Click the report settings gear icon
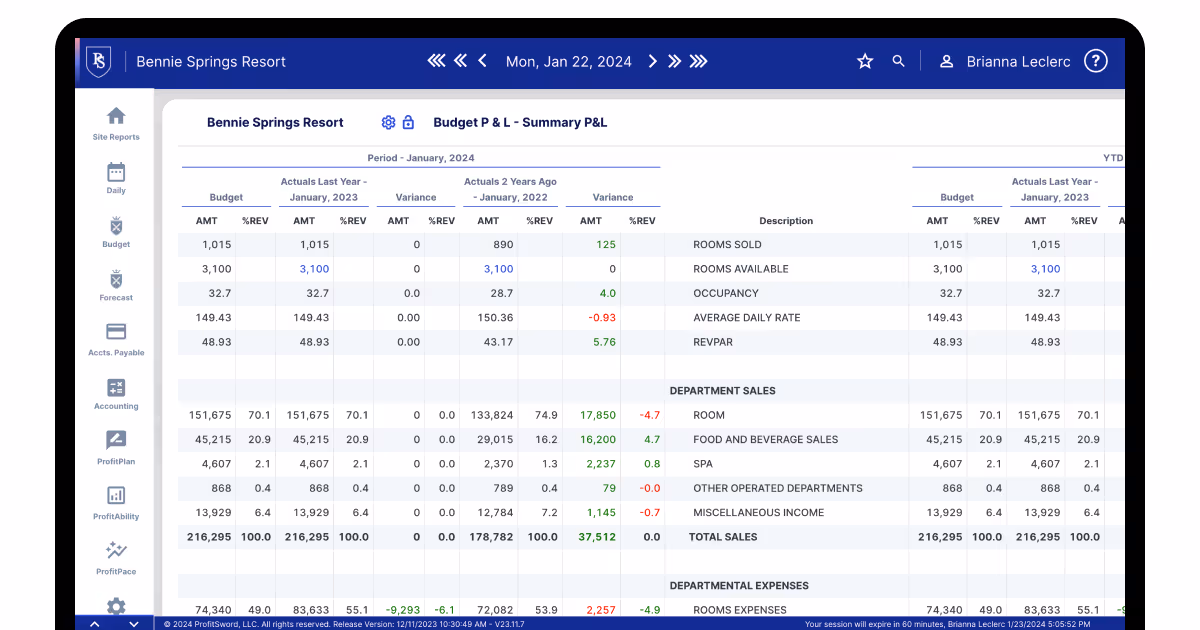 pos(388,122)
